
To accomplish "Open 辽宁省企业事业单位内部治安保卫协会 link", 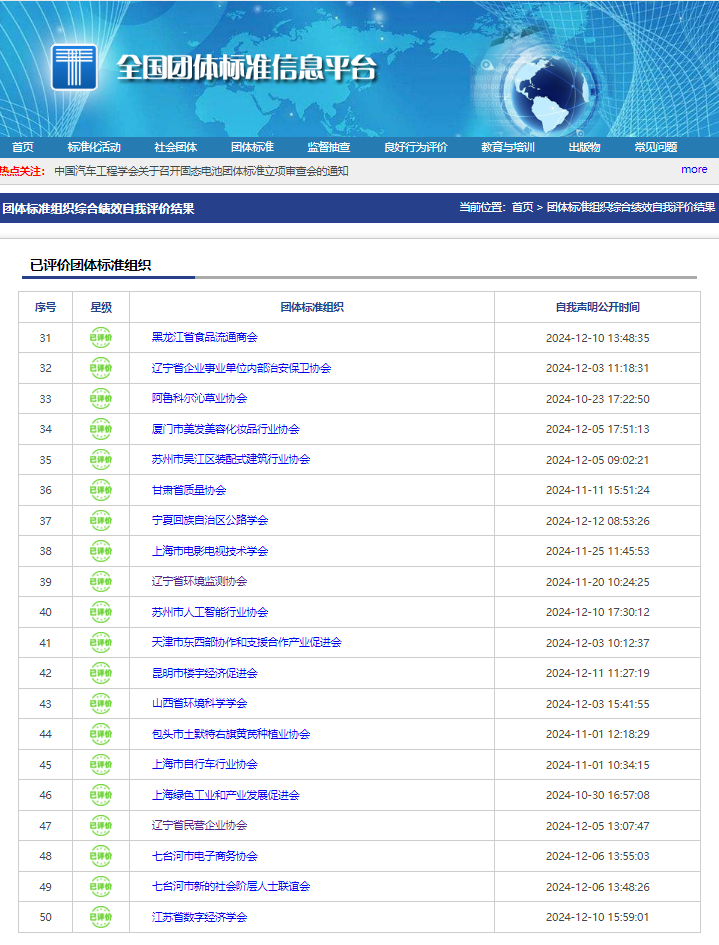I will [x=241, y=368].
